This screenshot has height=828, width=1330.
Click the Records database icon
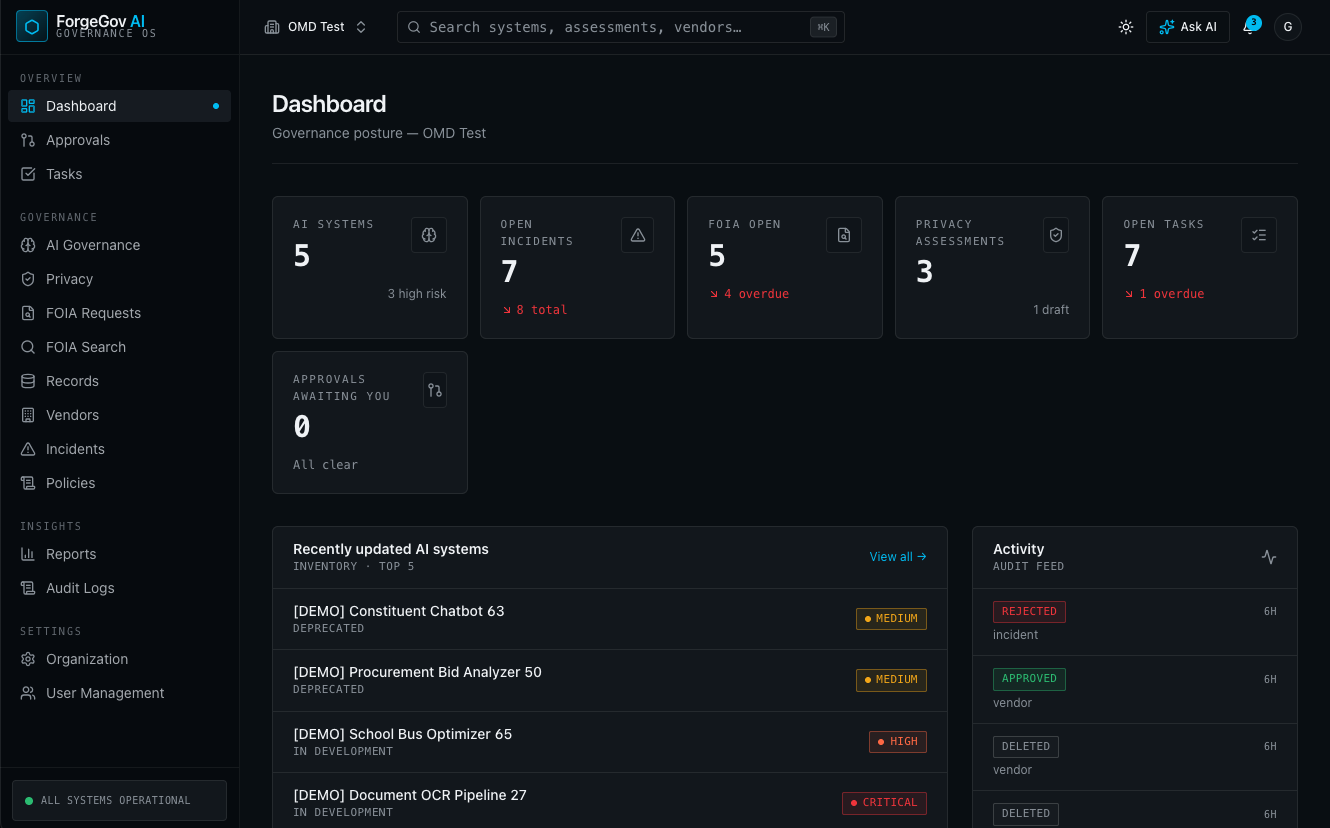point(28,381)
